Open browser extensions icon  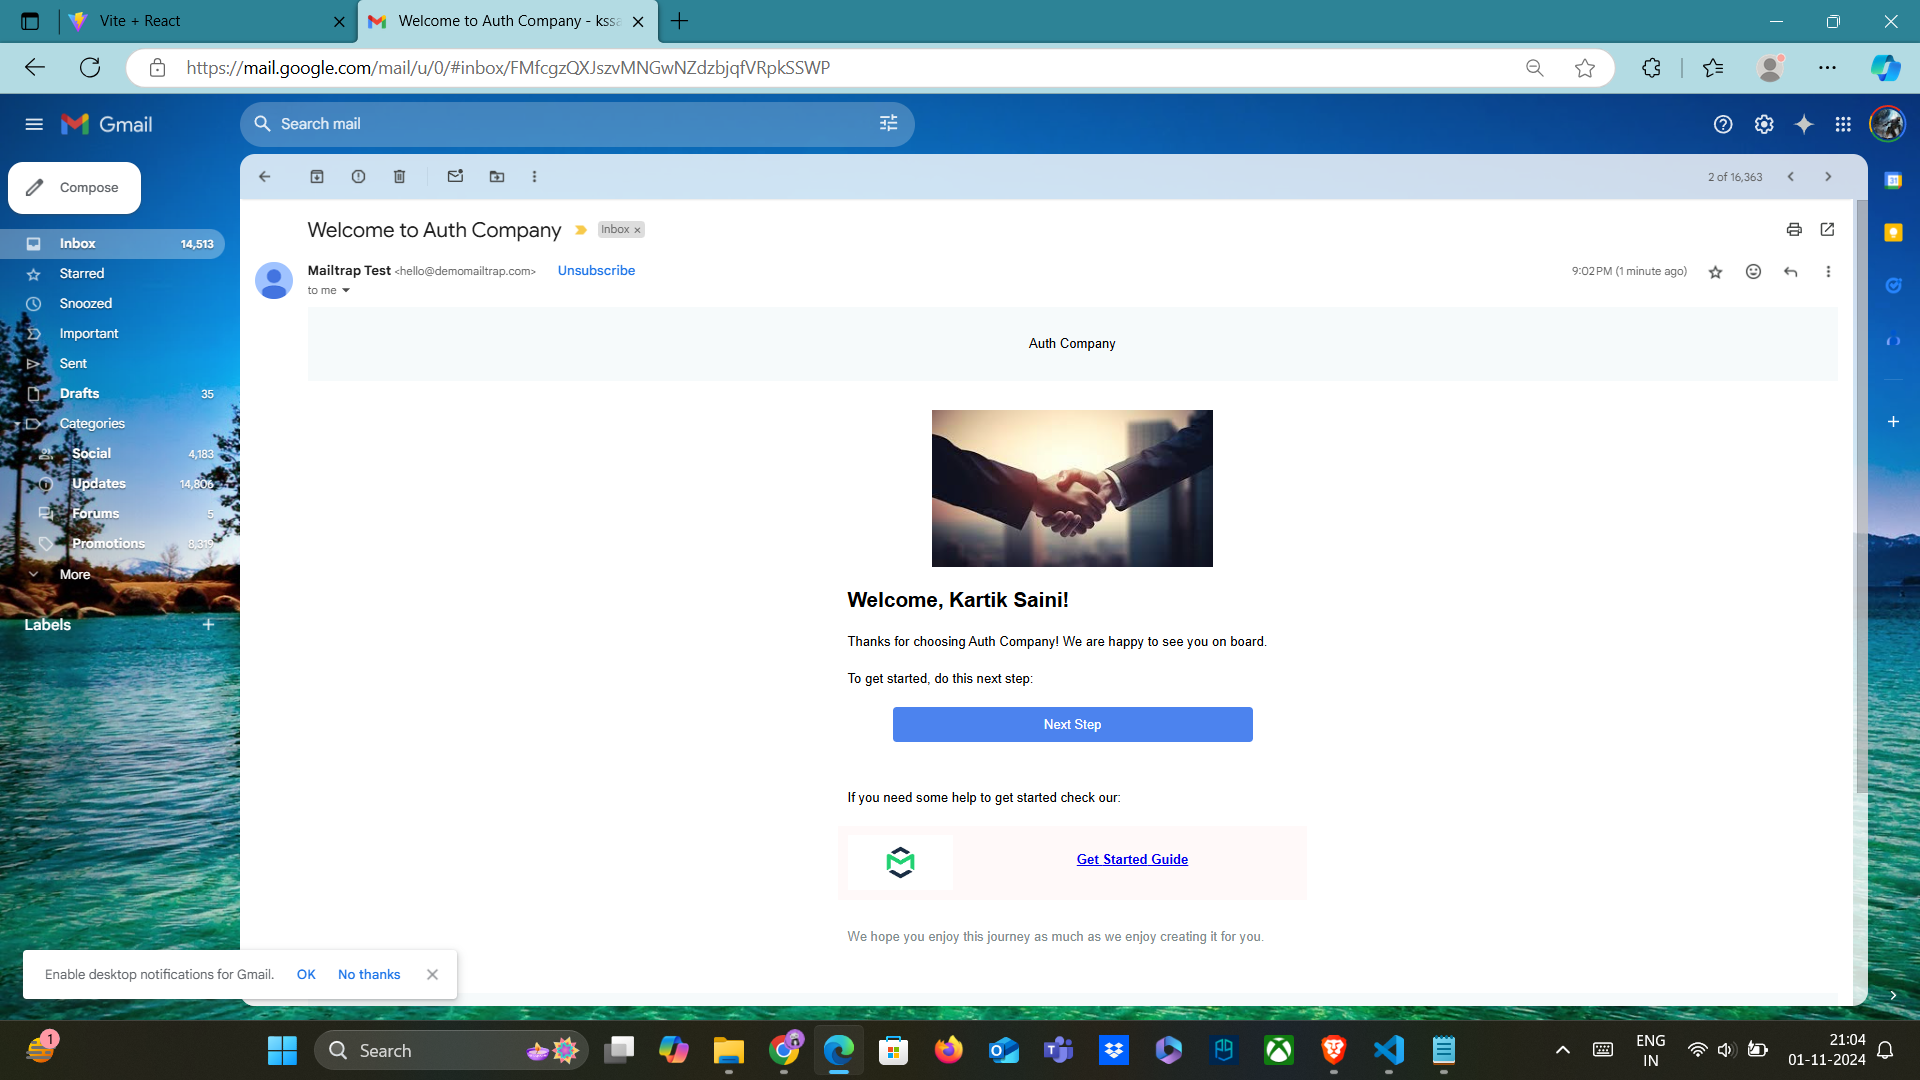[1651, 68]
